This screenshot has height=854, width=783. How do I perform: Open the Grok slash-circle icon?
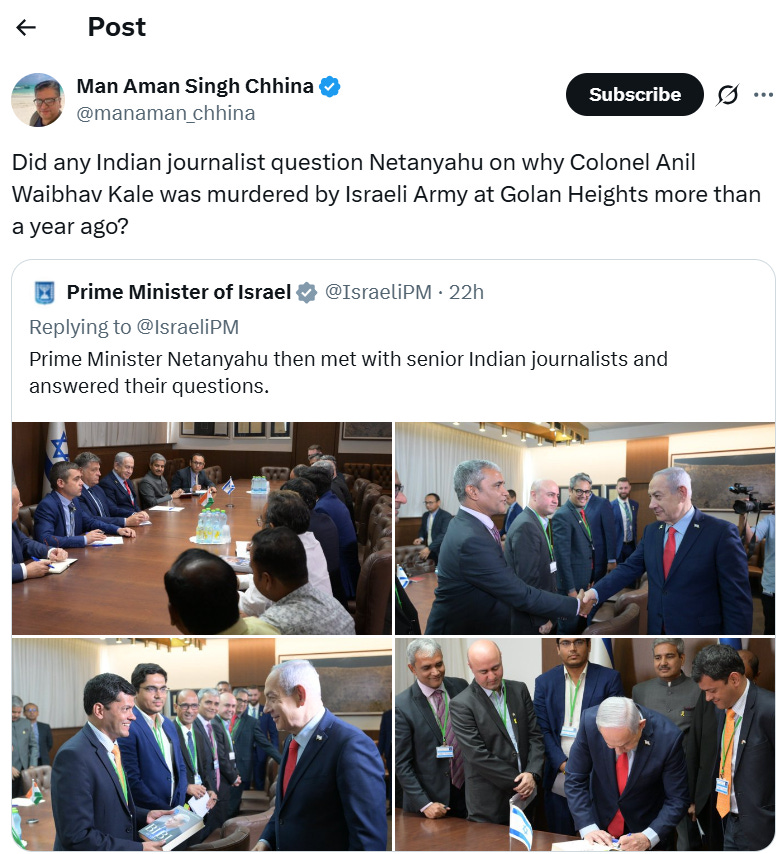click(x=727, y=95)
